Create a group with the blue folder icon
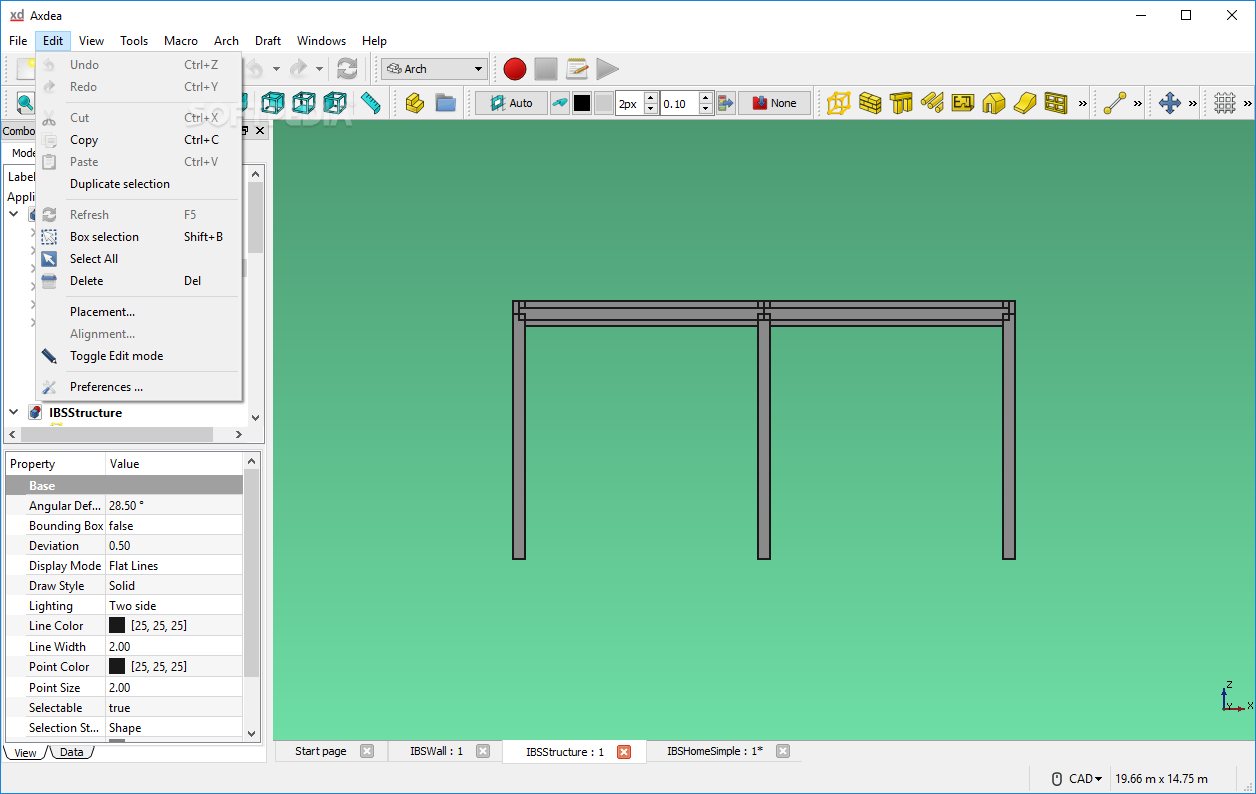The height and width of the screenshot is (794, 1256). click(445, 103)
